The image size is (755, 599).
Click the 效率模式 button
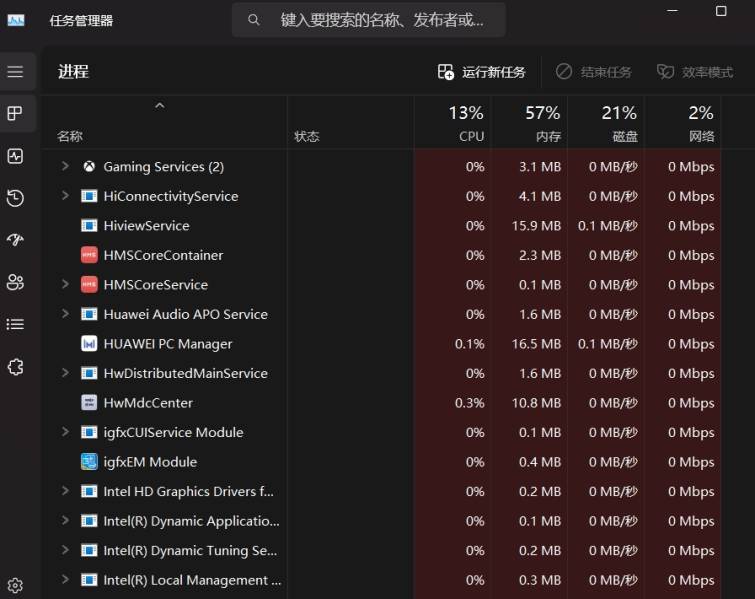click(x=695, y=72)
